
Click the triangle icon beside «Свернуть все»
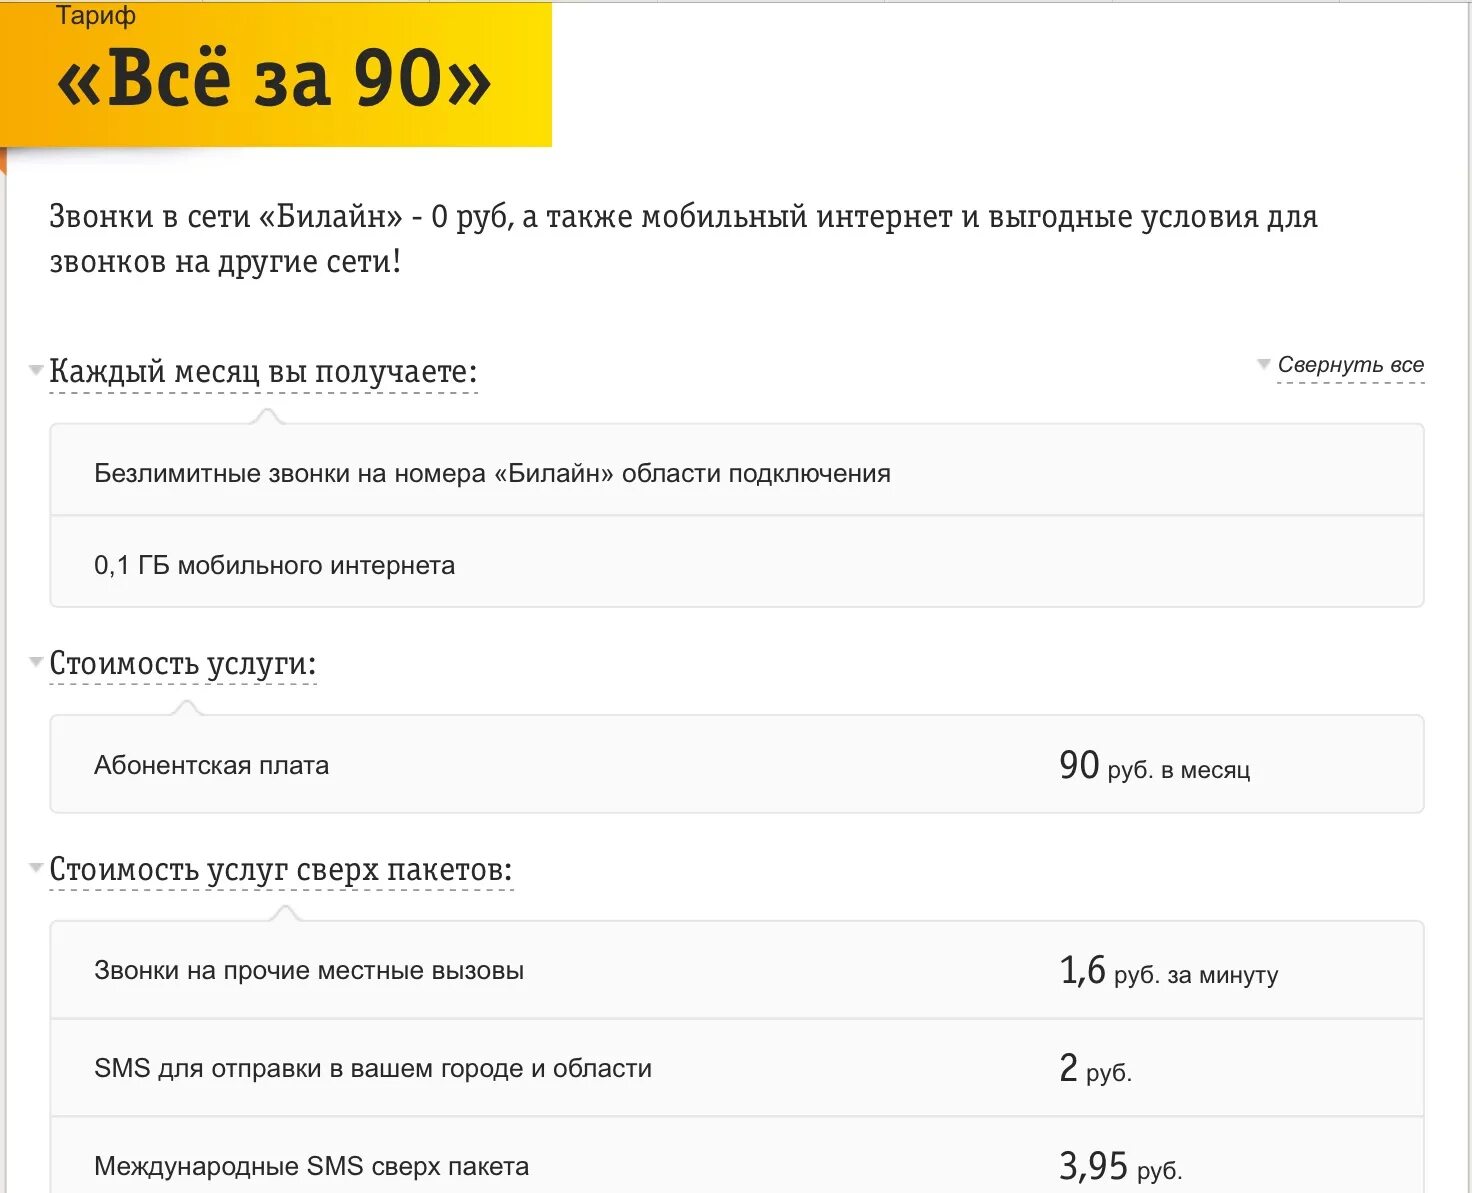1264,364
